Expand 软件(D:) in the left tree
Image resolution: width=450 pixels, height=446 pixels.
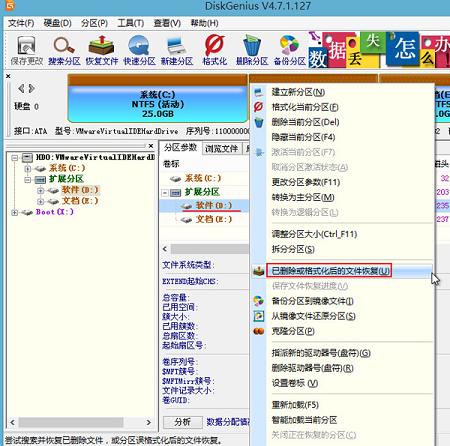pyautogui.click(x=41, y=191)
